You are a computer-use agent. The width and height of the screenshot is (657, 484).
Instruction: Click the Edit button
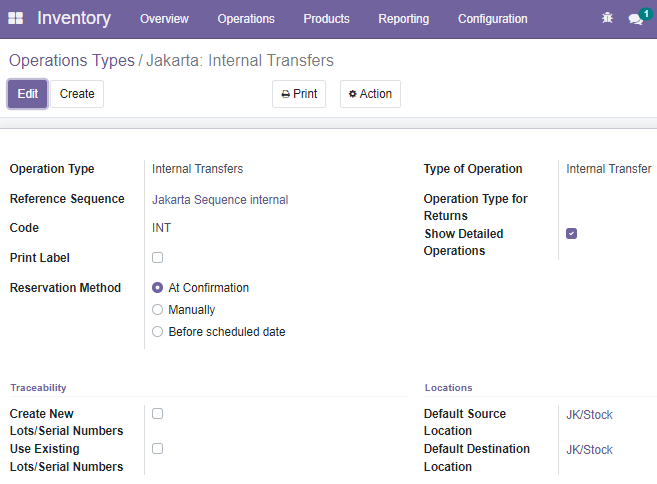(28, 94)
